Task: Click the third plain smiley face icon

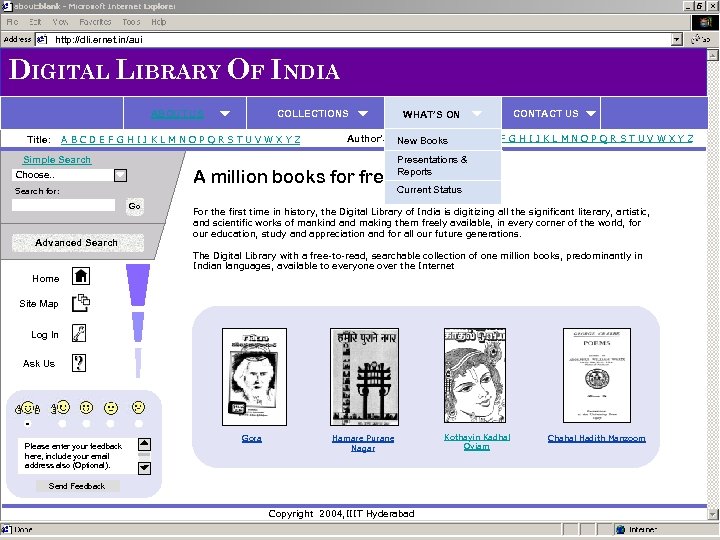Action: pyautogui.click(x=86, y=408)
